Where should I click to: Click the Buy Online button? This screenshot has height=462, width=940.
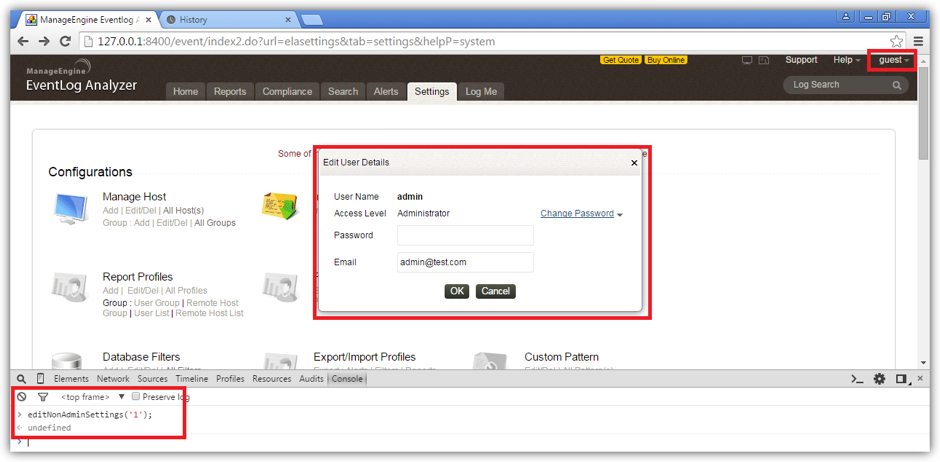[665, 60]
